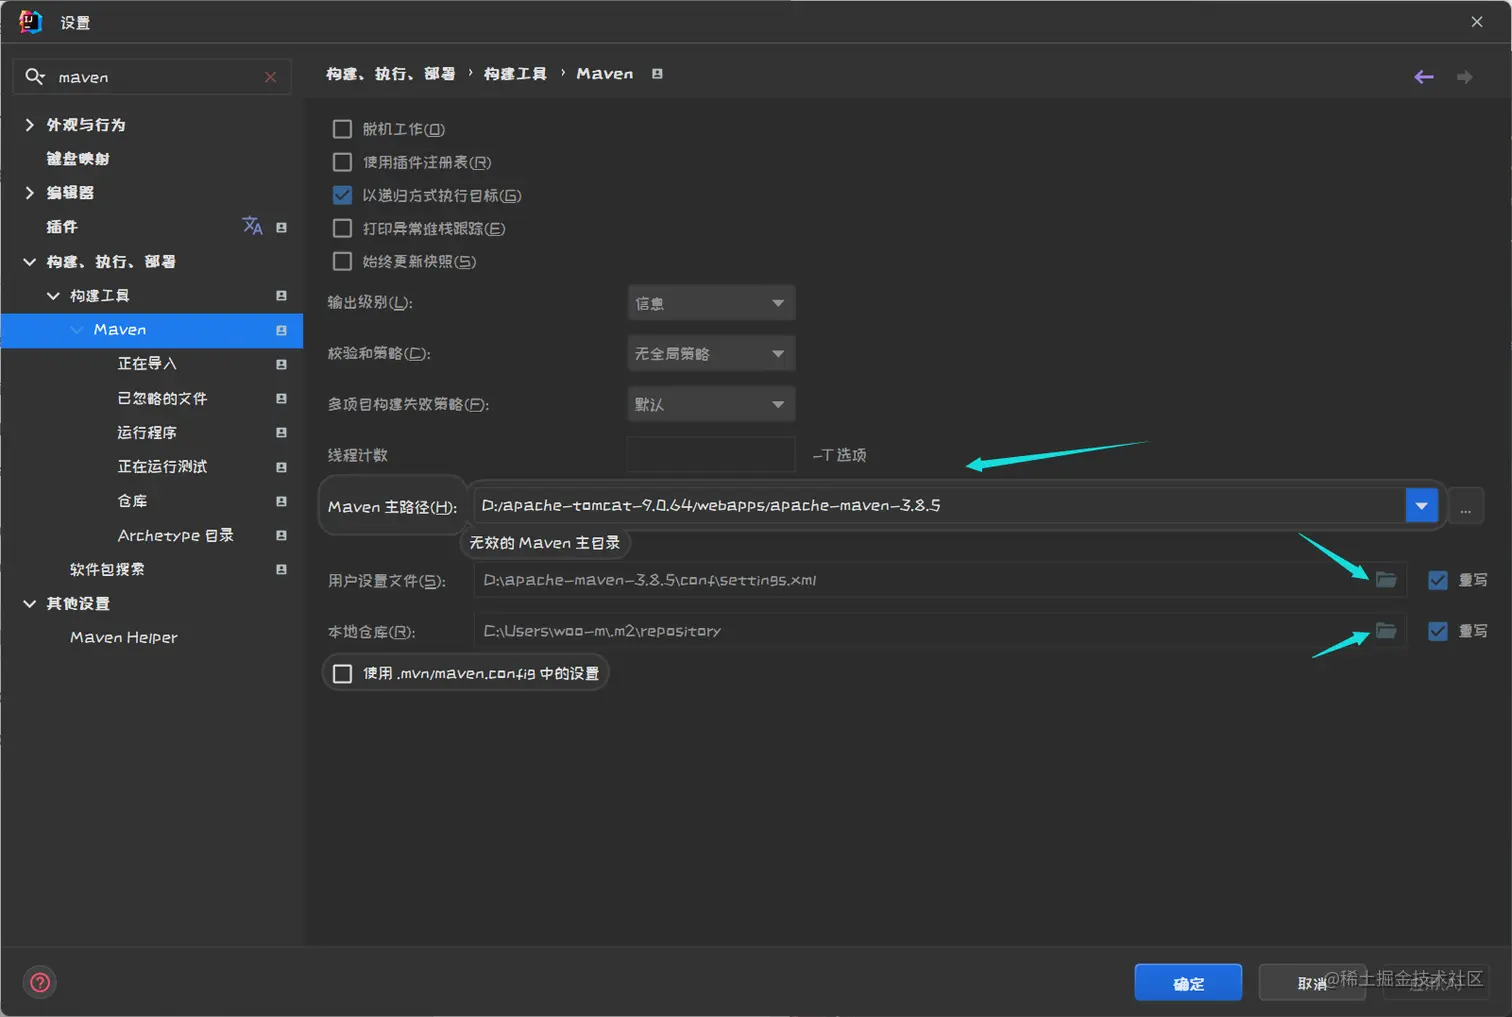Uncheck 重写 for the user settings file
Screen dimensions: 1512x1017
1438,580
